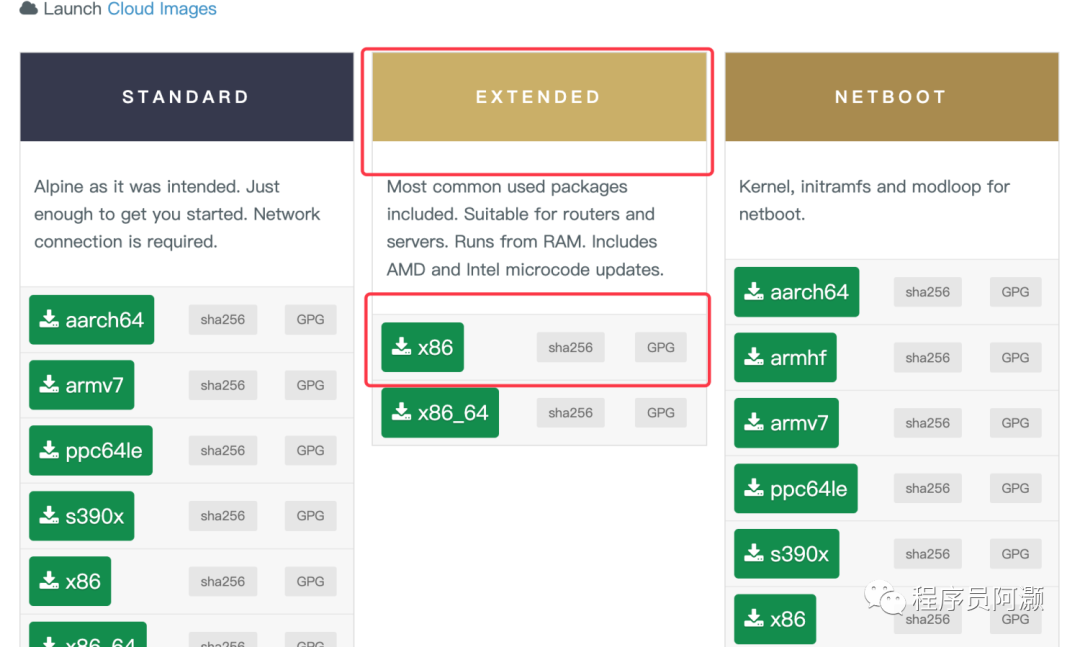Open GPG signature for Netboot aarch64
The image size is (1080, 647).
1015,292
